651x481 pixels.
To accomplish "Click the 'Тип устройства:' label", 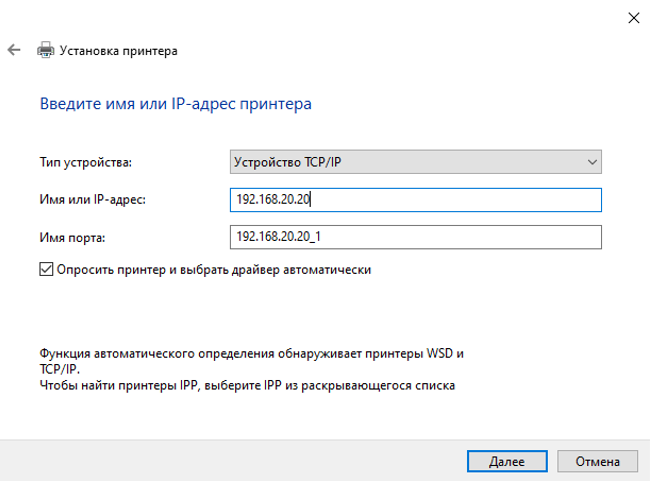I will (x=85, y=162).
